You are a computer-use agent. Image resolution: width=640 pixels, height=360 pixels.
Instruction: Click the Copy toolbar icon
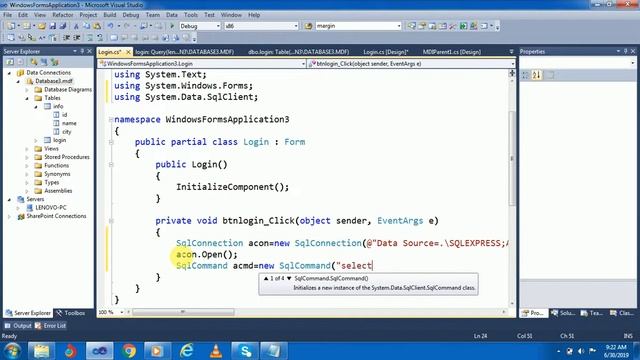point(87,26)
